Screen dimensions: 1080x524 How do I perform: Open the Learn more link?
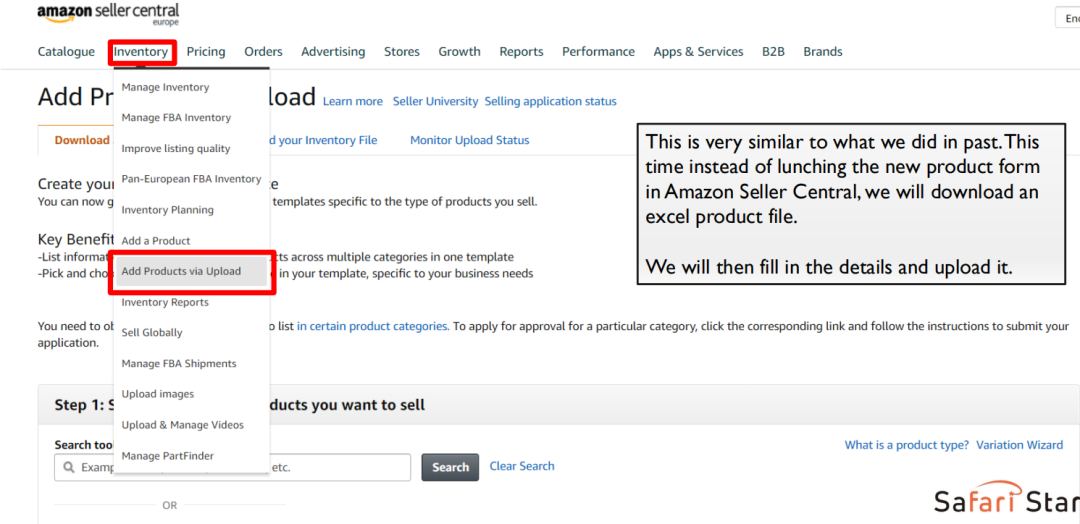[352, 101]
